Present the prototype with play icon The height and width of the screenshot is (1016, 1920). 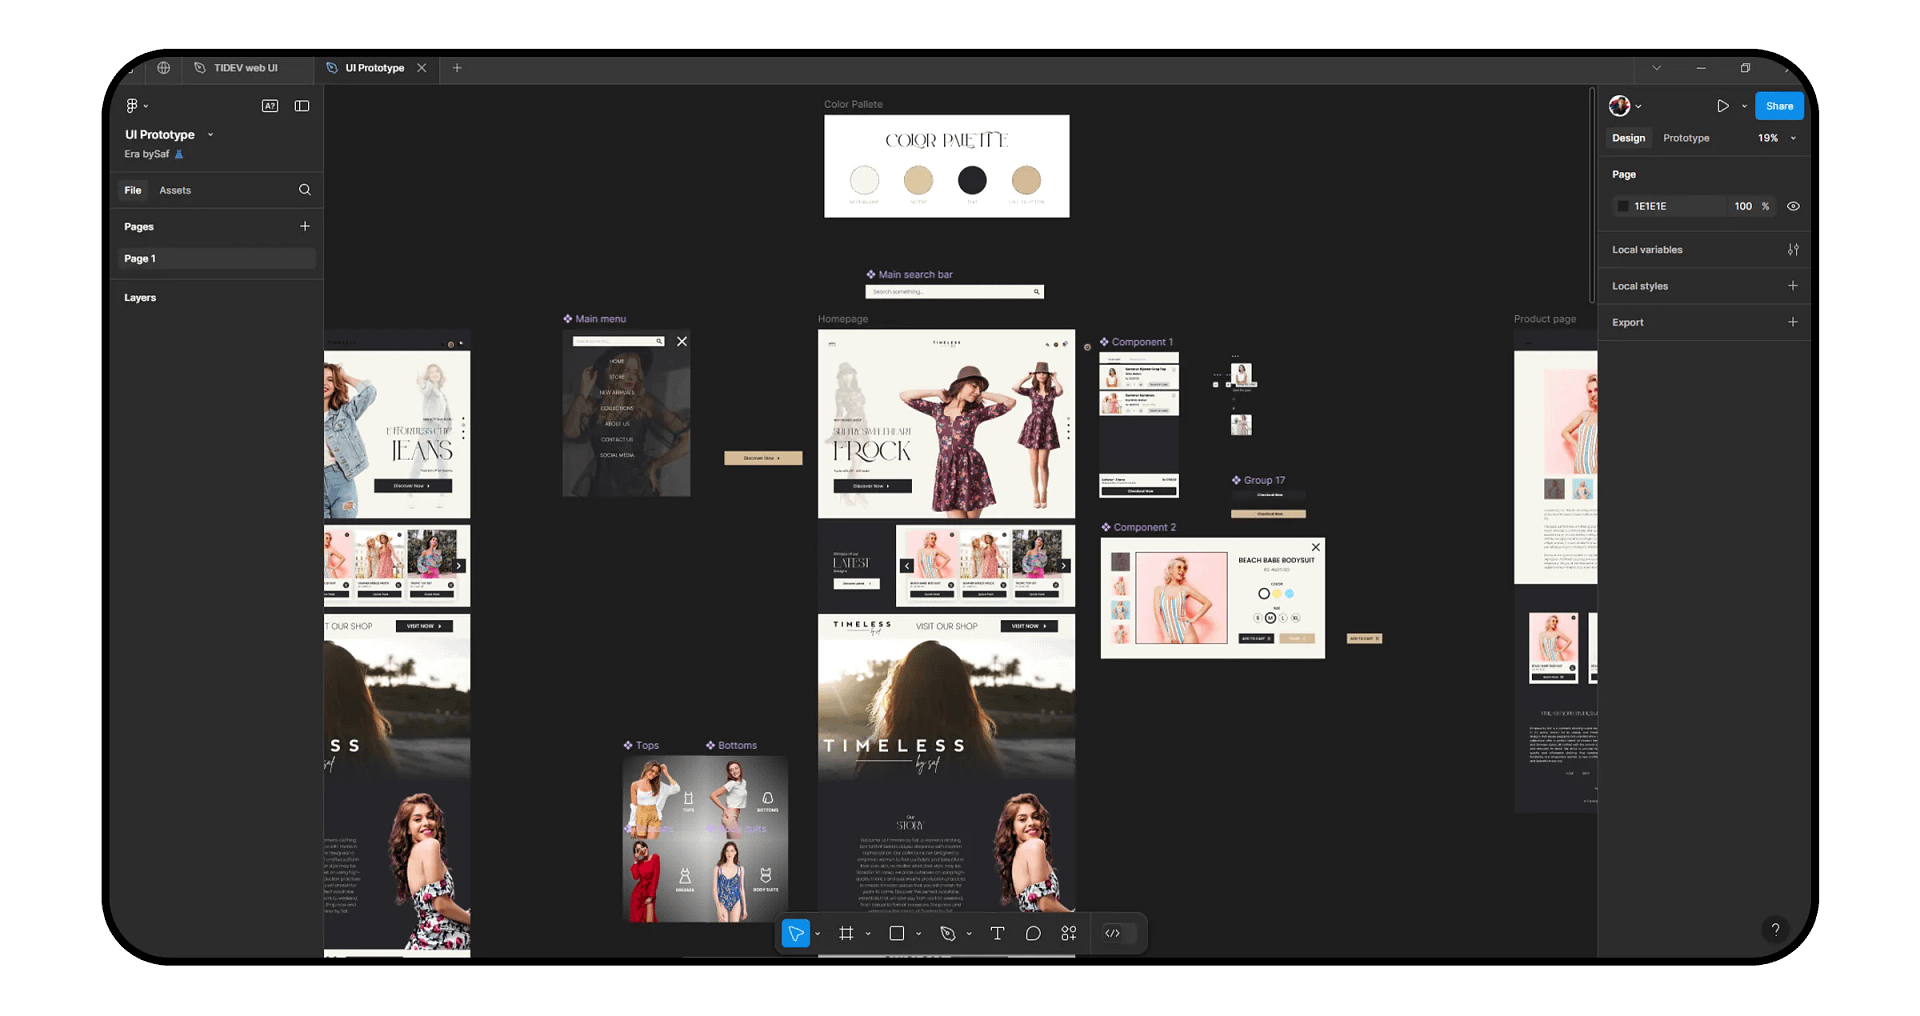[x=1722, y=106]
